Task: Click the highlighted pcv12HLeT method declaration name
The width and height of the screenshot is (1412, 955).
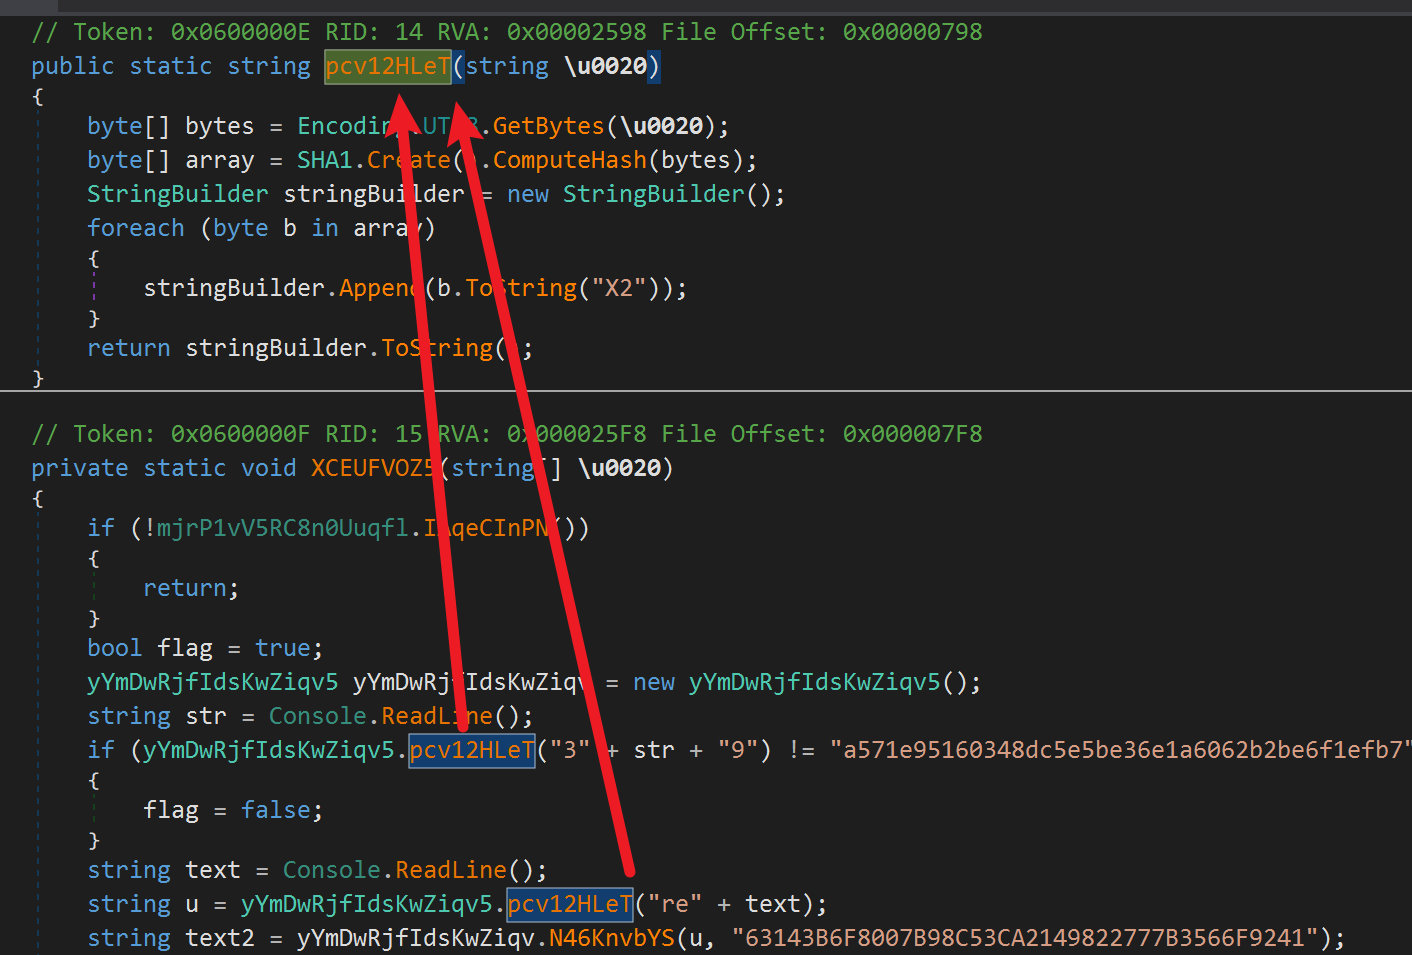Action: 387,67
